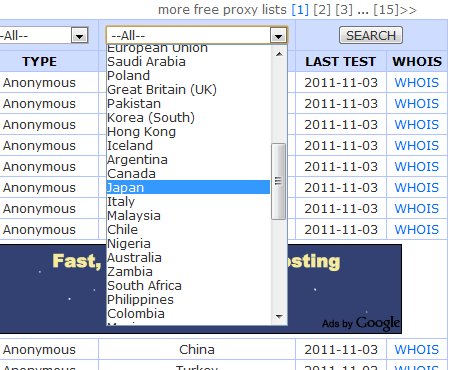
Task: Pick Chile from the country list
Action: point(188,230)
